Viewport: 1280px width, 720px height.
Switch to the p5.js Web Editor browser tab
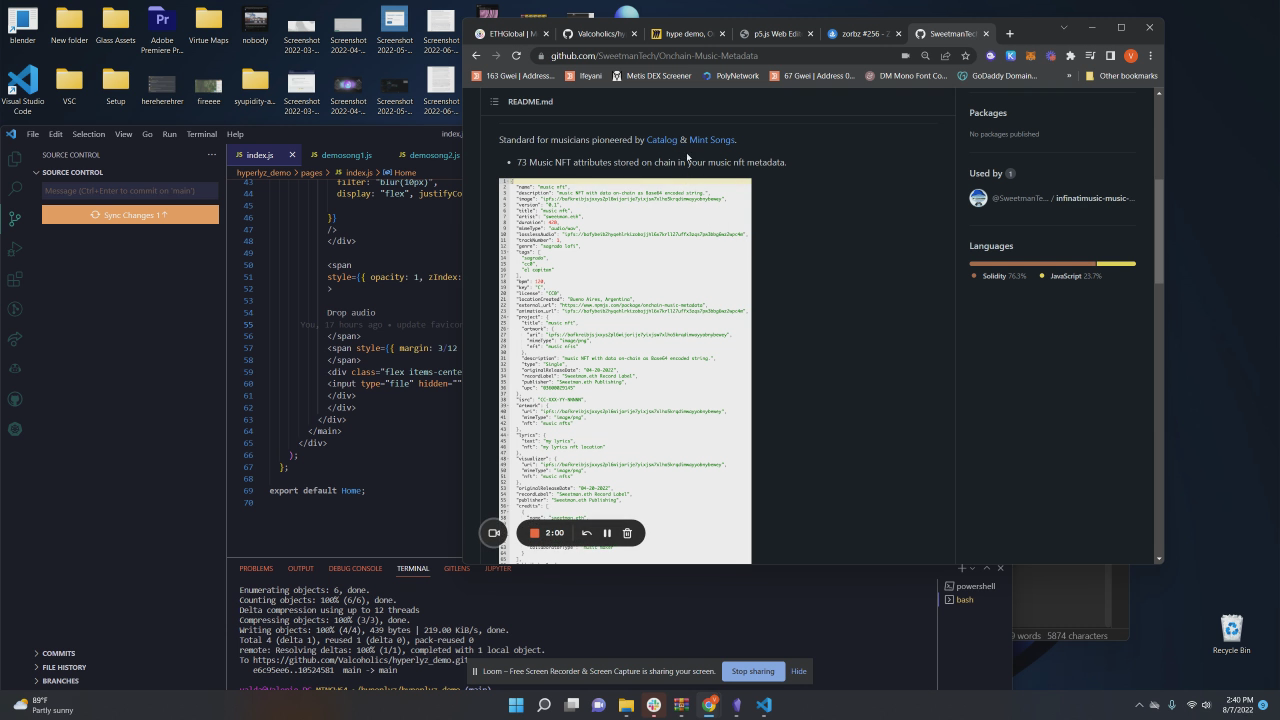click(776, 34)
